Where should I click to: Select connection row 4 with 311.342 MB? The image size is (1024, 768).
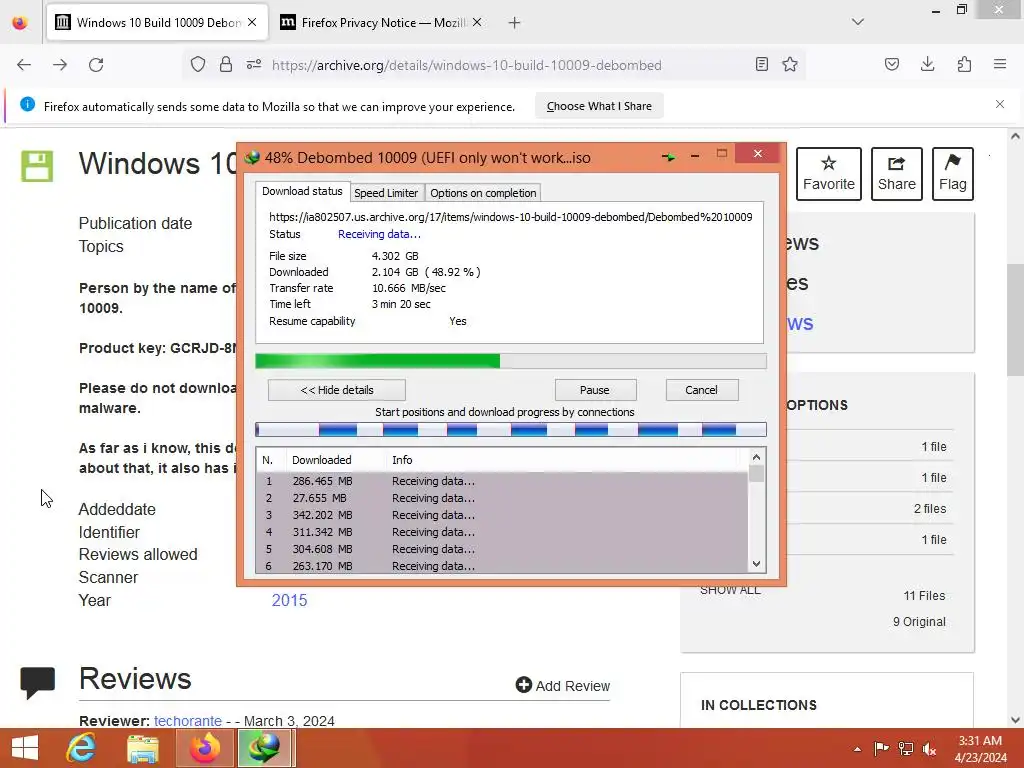click(x=502, y=532)
